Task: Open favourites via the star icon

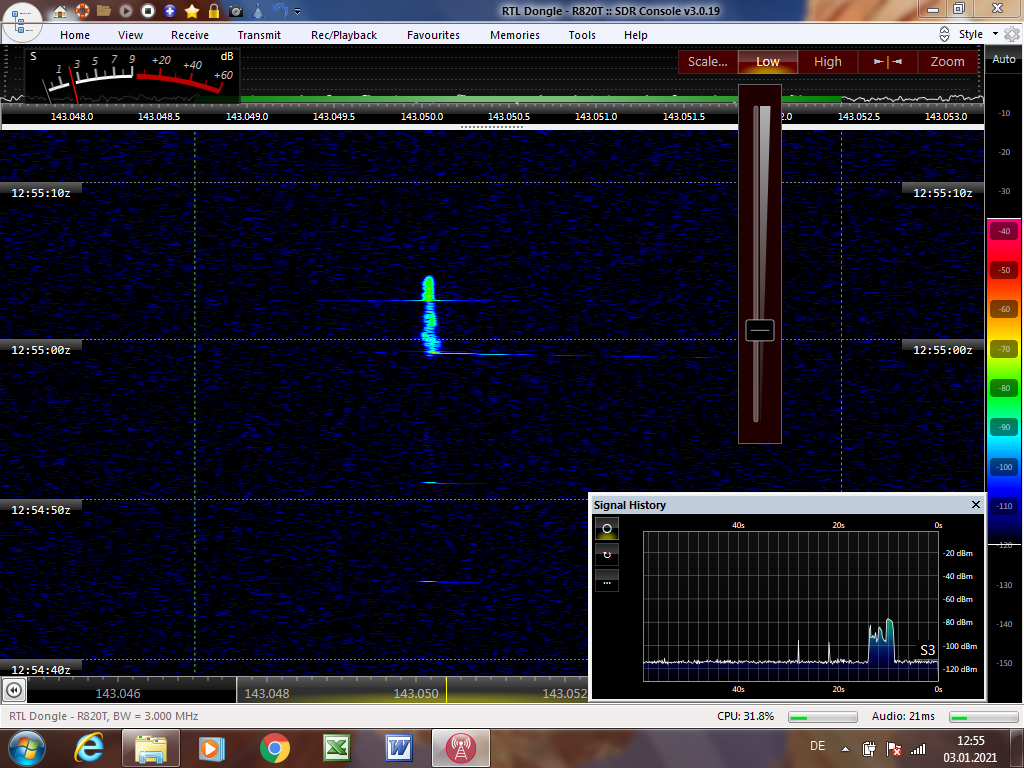Action: tap(192, 11)
